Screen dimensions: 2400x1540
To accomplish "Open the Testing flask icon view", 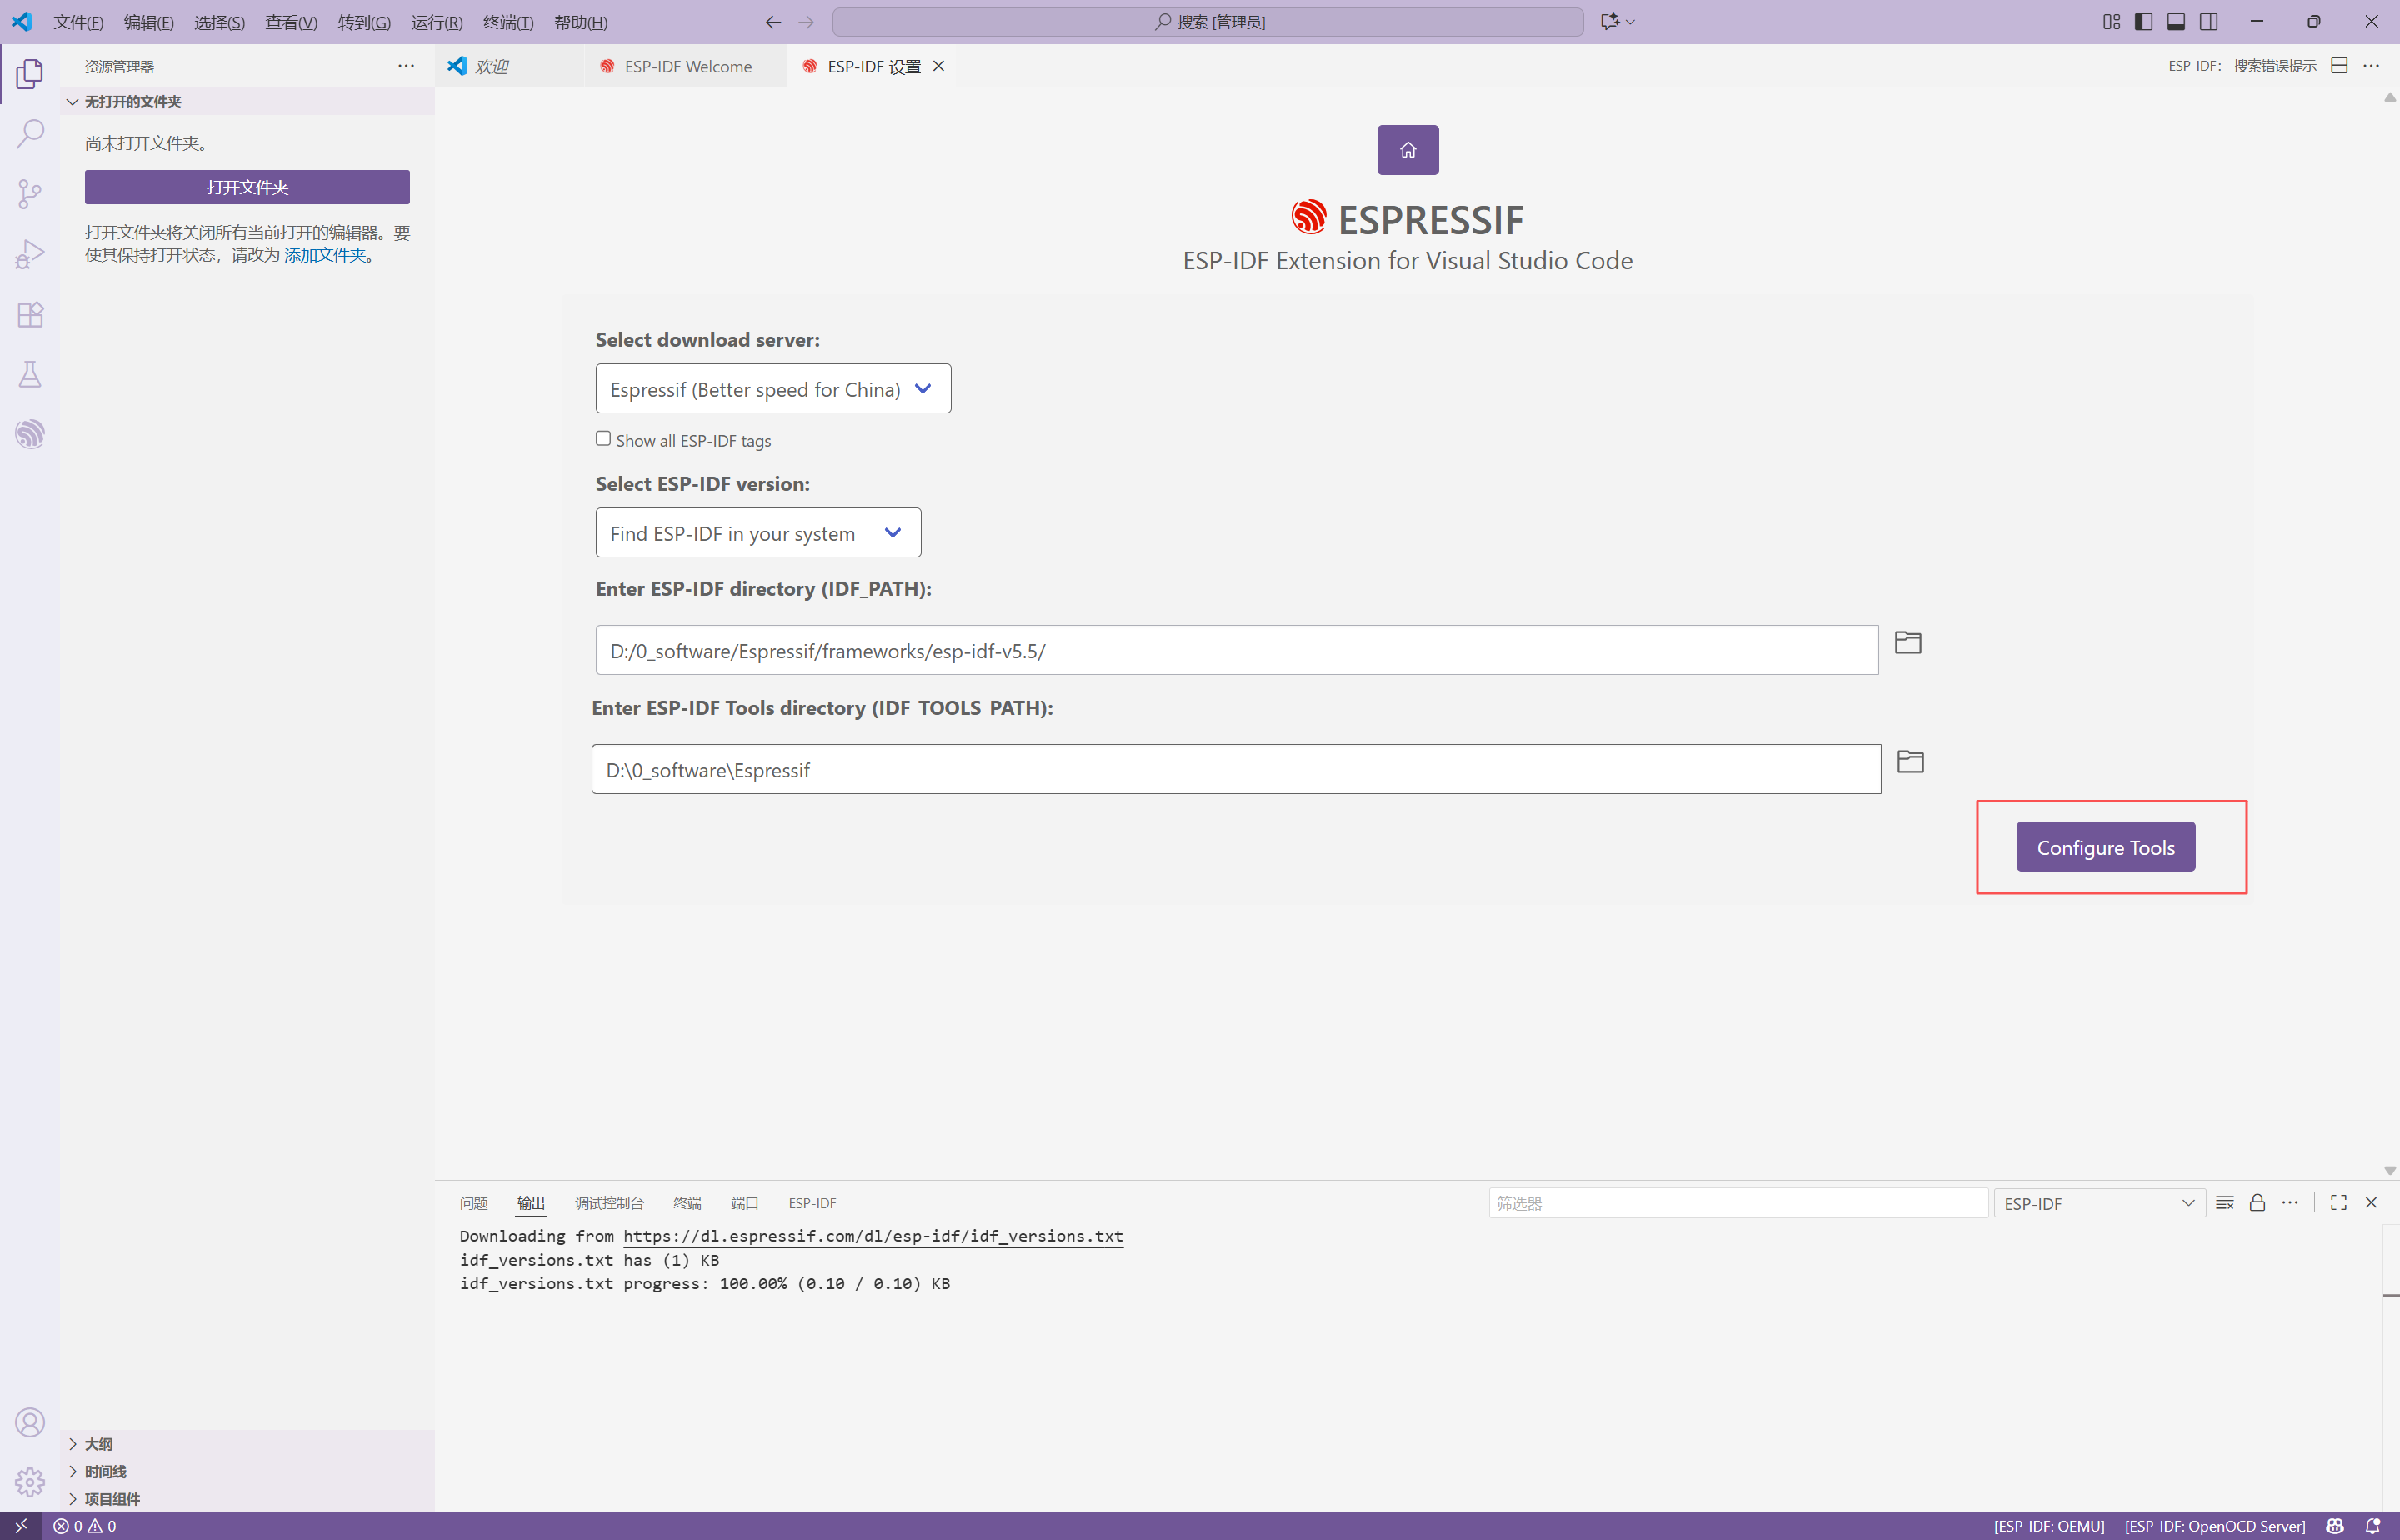I will tap(30, 374).
